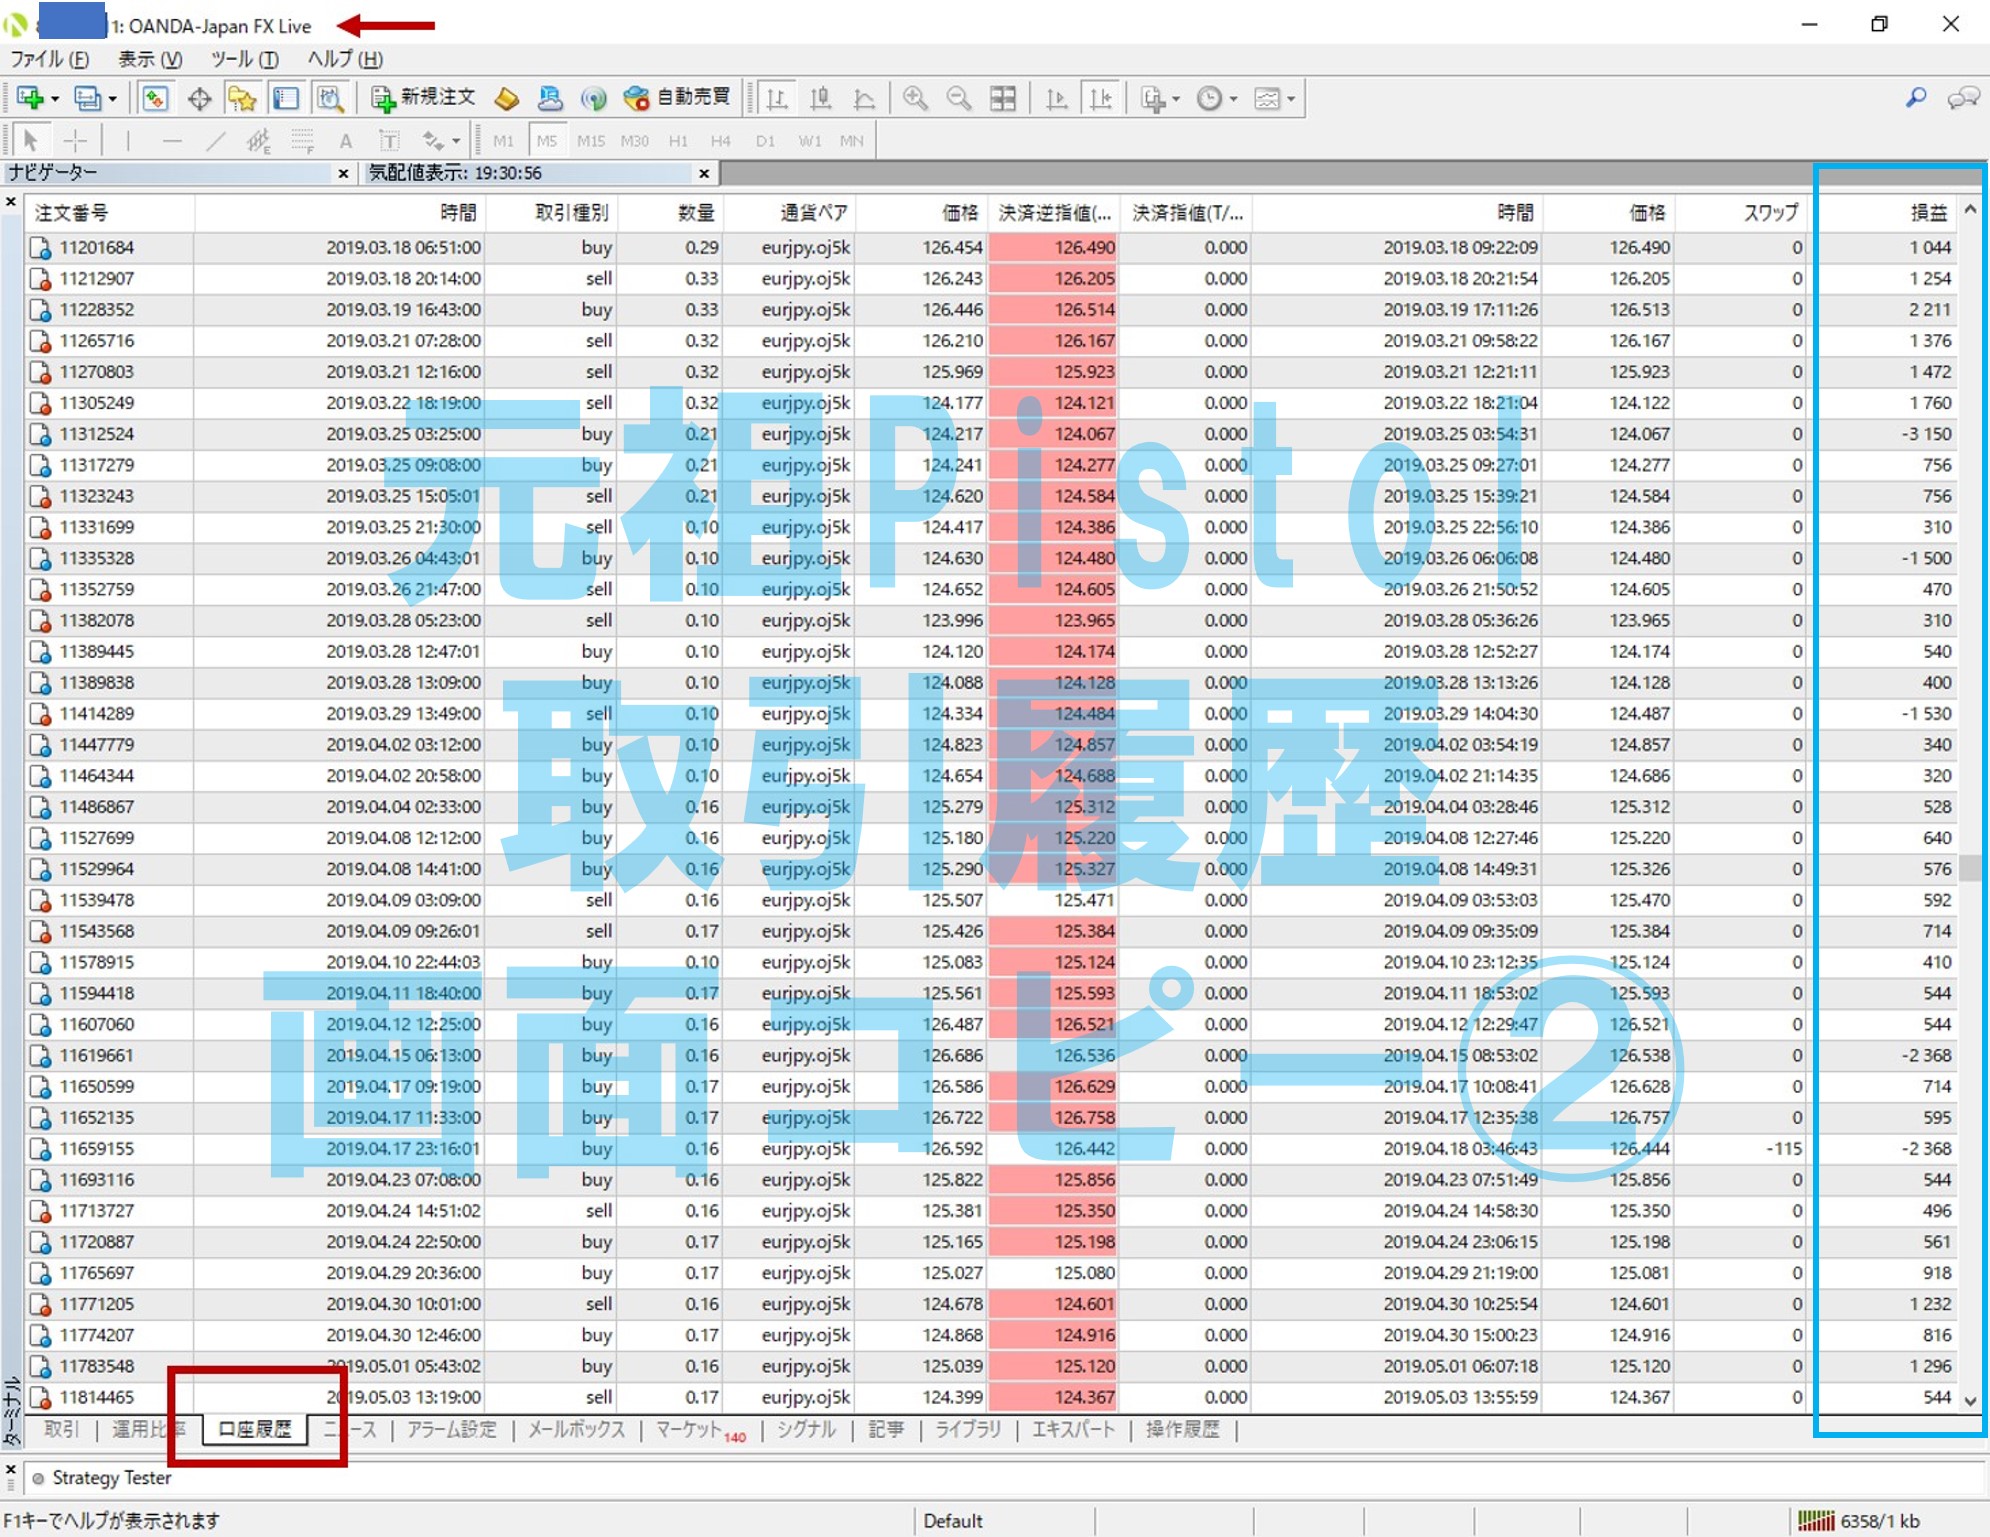The width and height of the screenshot is (1990, 1537).
Task: Click the Data Window crosshair-target icon
Action: tap(199, 98)
